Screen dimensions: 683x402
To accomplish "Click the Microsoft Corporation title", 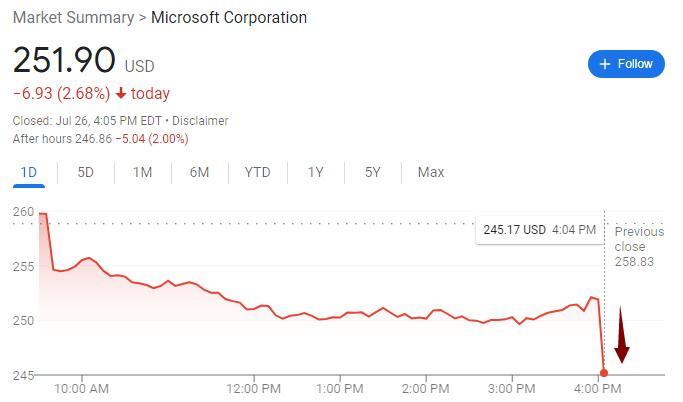I will (229, 18).
